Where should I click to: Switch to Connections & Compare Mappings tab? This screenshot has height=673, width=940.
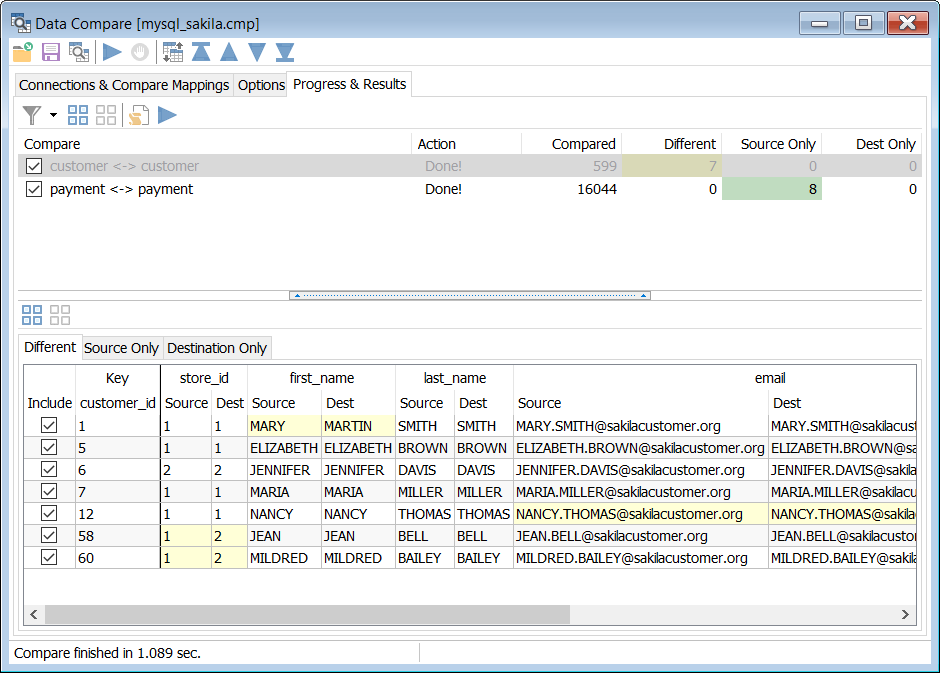click(x=124, y=85)
